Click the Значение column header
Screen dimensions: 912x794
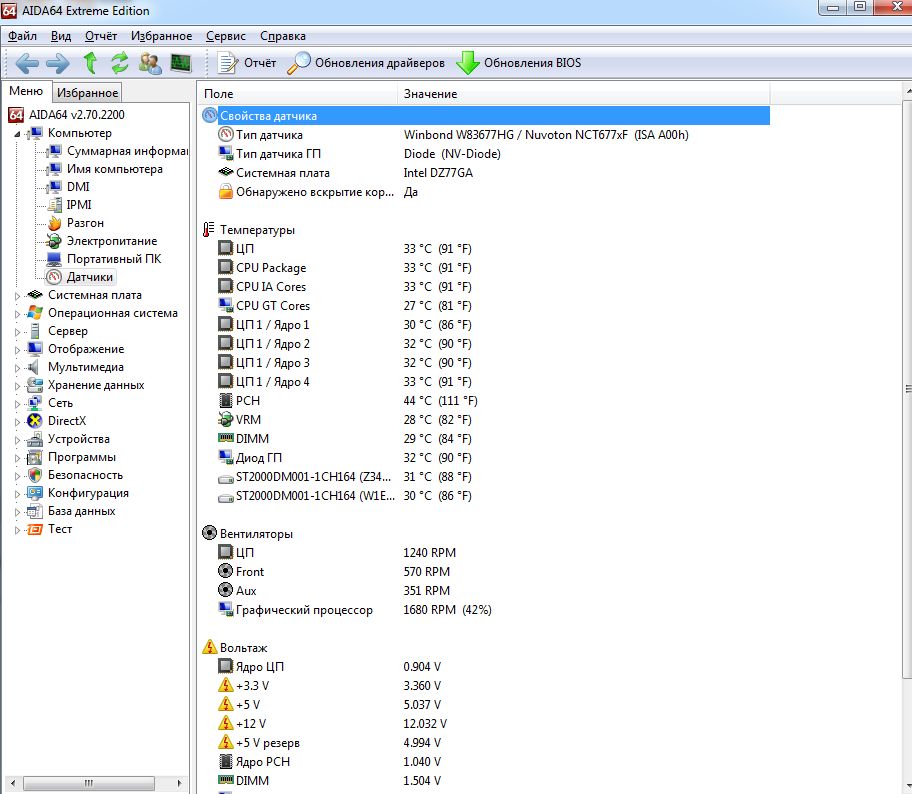point(584,94)
